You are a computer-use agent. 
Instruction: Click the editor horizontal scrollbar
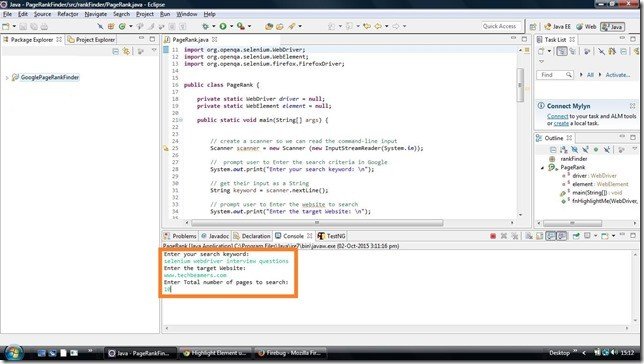[317, 223]
